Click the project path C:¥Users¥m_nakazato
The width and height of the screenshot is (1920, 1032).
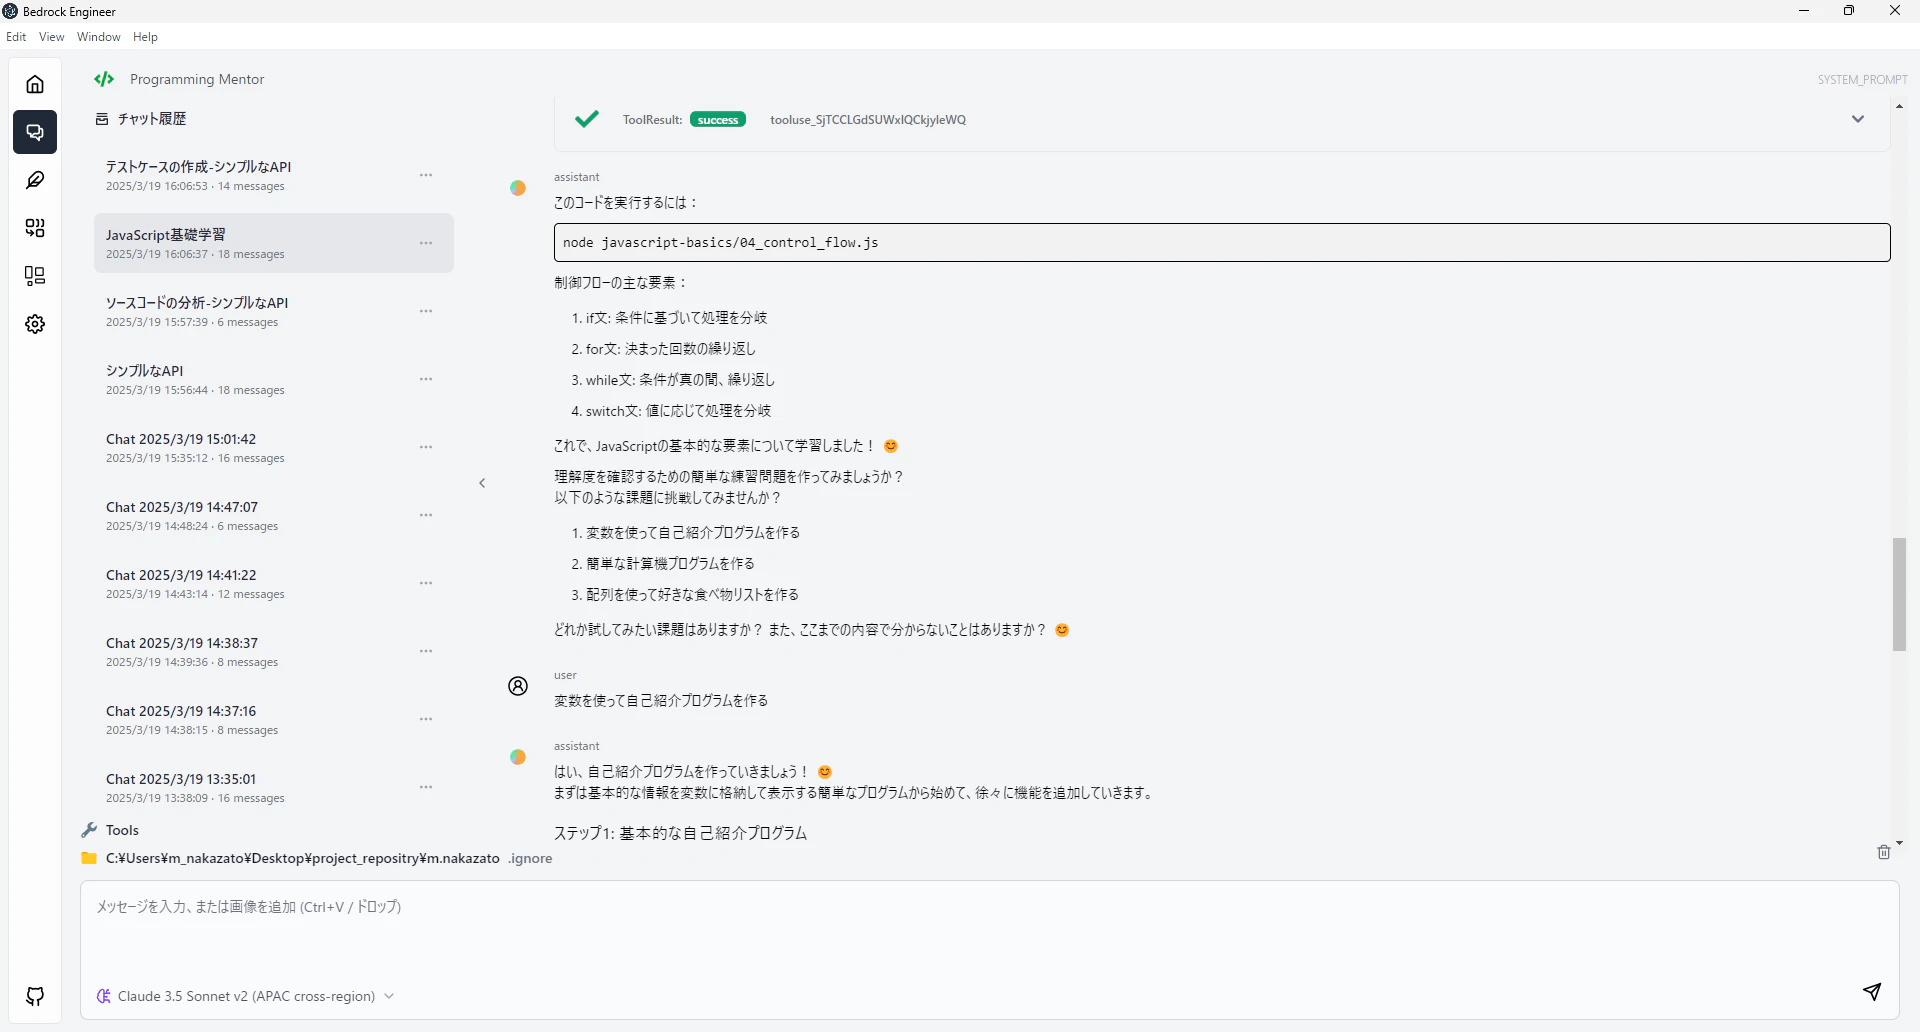click(302, 858)
